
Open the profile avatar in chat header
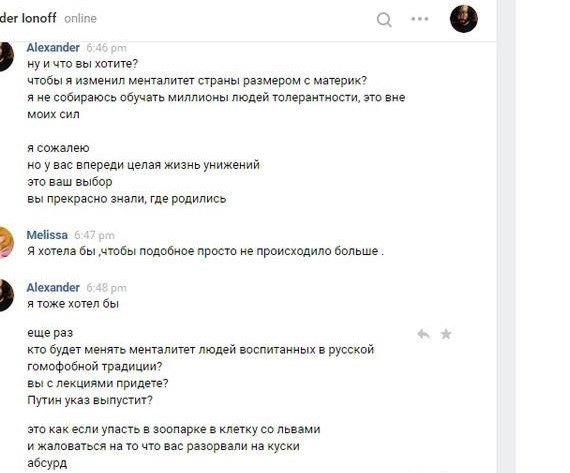tap(463, 19)
